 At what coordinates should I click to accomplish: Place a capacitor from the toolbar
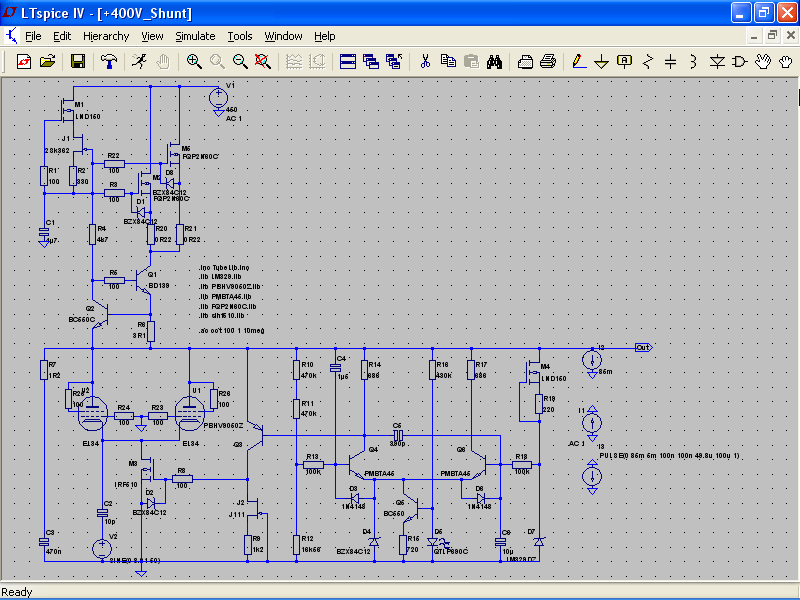coord(670,62)
